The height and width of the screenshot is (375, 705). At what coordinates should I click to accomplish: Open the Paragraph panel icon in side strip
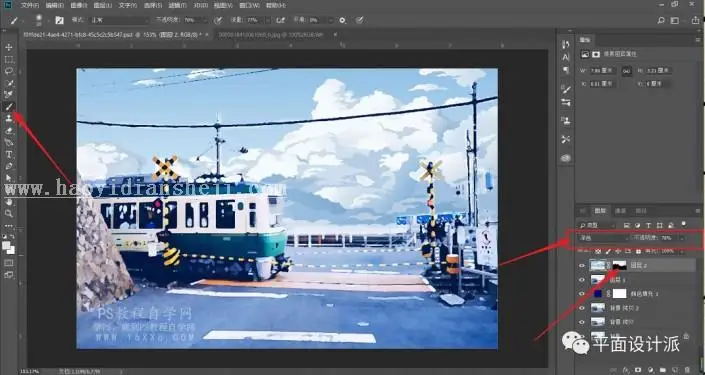point(566,70)
